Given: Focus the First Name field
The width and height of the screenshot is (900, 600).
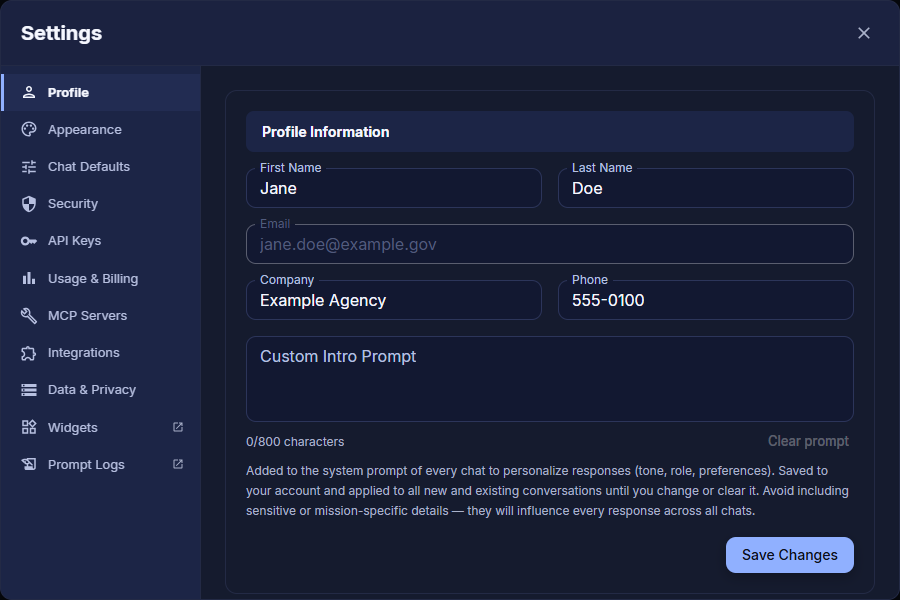Looking at the screenshot, I should (x=394, y=188).
